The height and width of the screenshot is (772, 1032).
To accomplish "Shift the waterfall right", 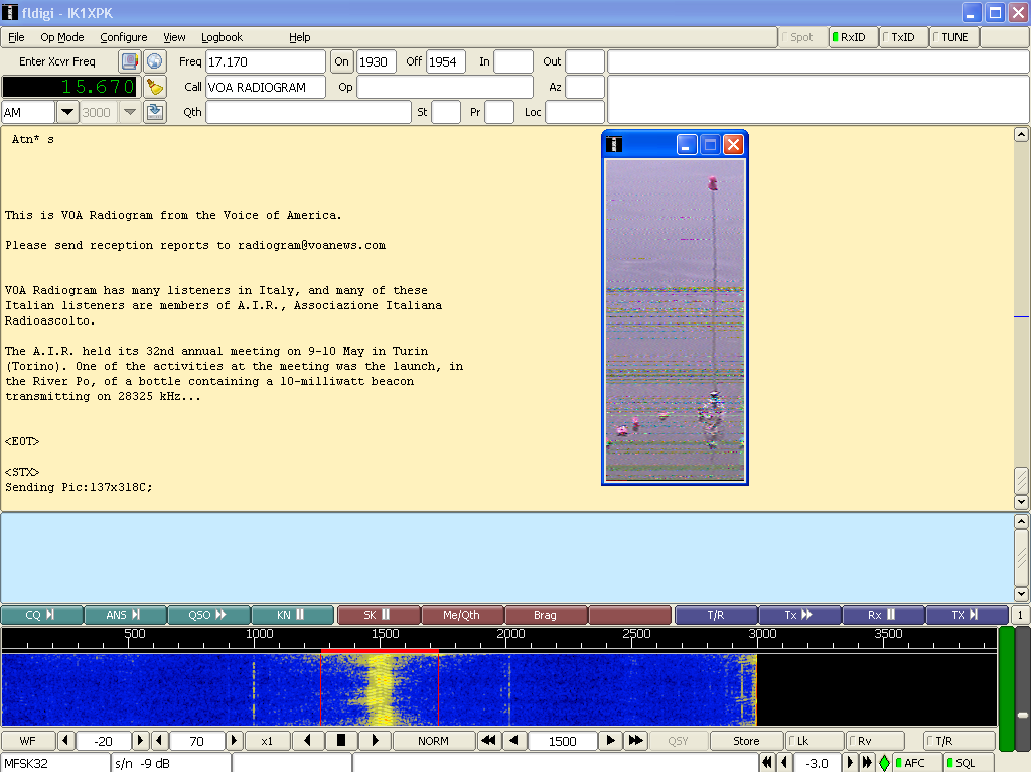I will point(375,741).
